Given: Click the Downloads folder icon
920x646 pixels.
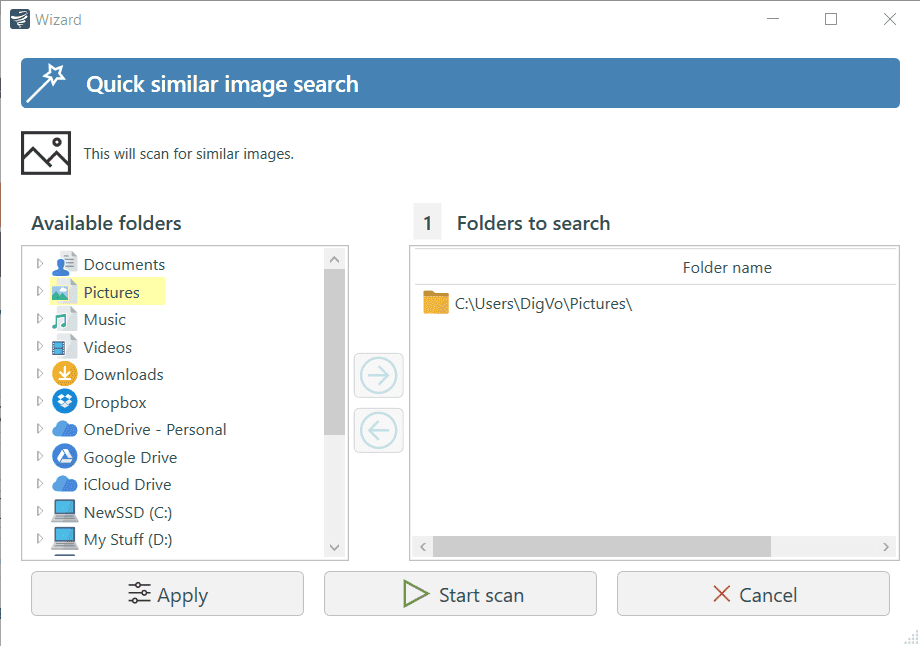Looking at the screenshot, I should tap(65, 374).
